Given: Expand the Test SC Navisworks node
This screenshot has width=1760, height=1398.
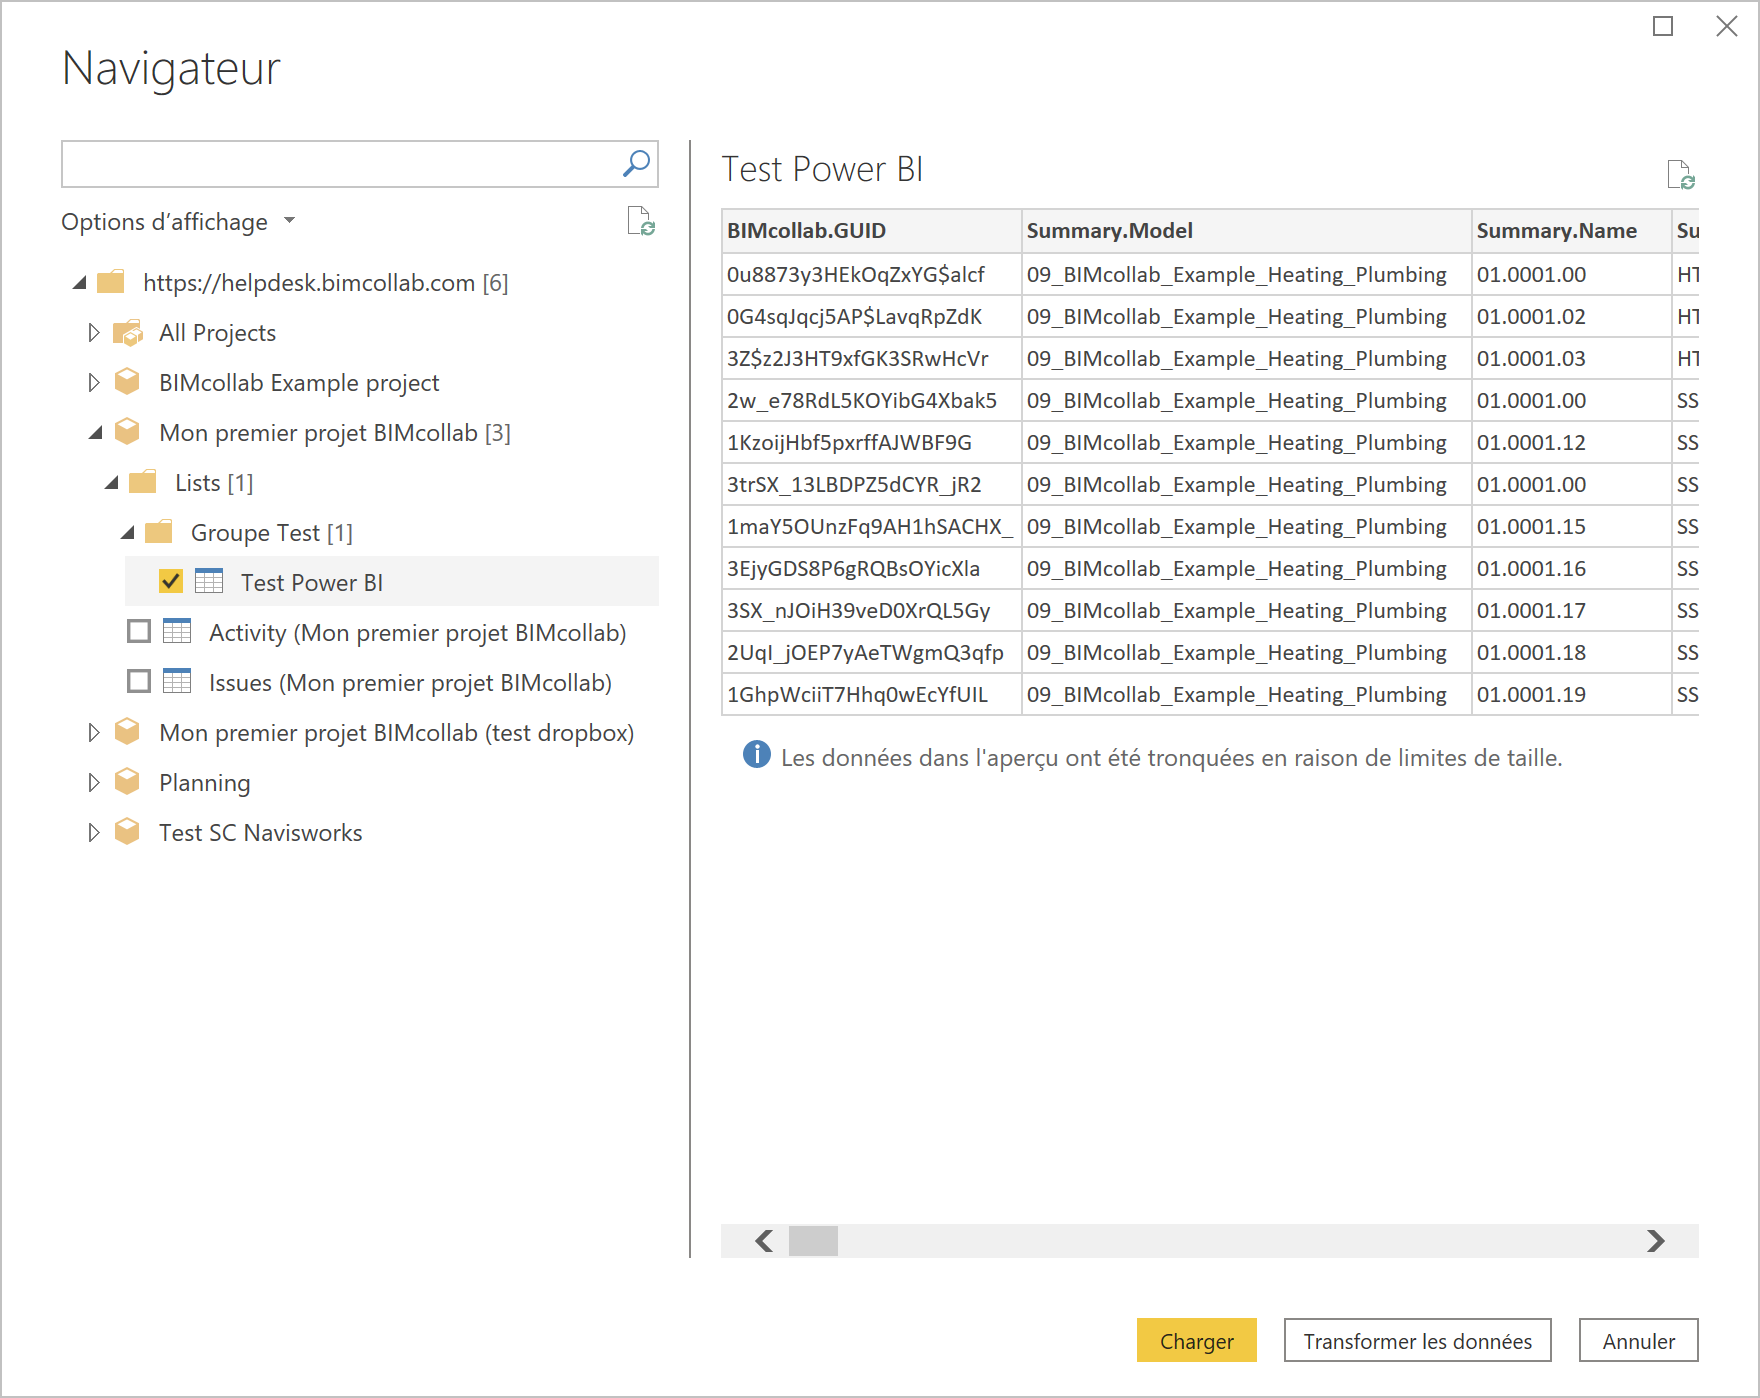Looking at the screenshot, I should click(x=94, y=832).
